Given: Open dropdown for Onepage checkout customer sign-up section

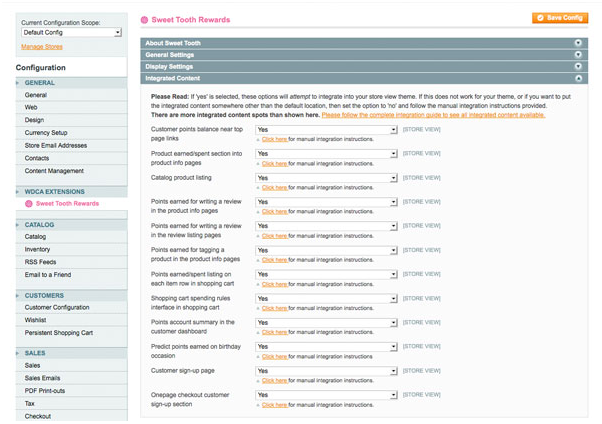Looking at the screenshot, I should point(326,395).
